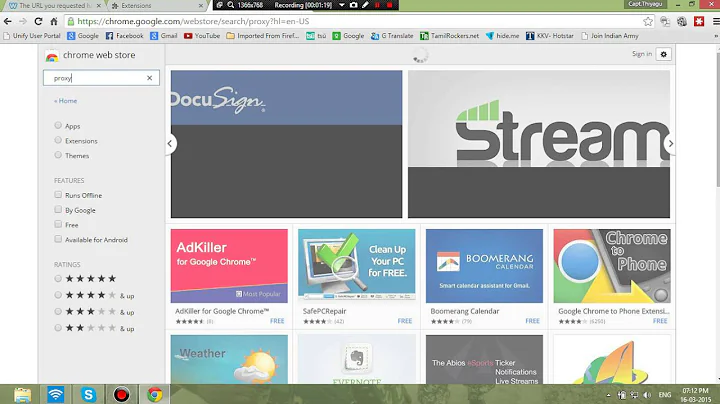Click Sign in link
The image size is (720, 404).
642,54
